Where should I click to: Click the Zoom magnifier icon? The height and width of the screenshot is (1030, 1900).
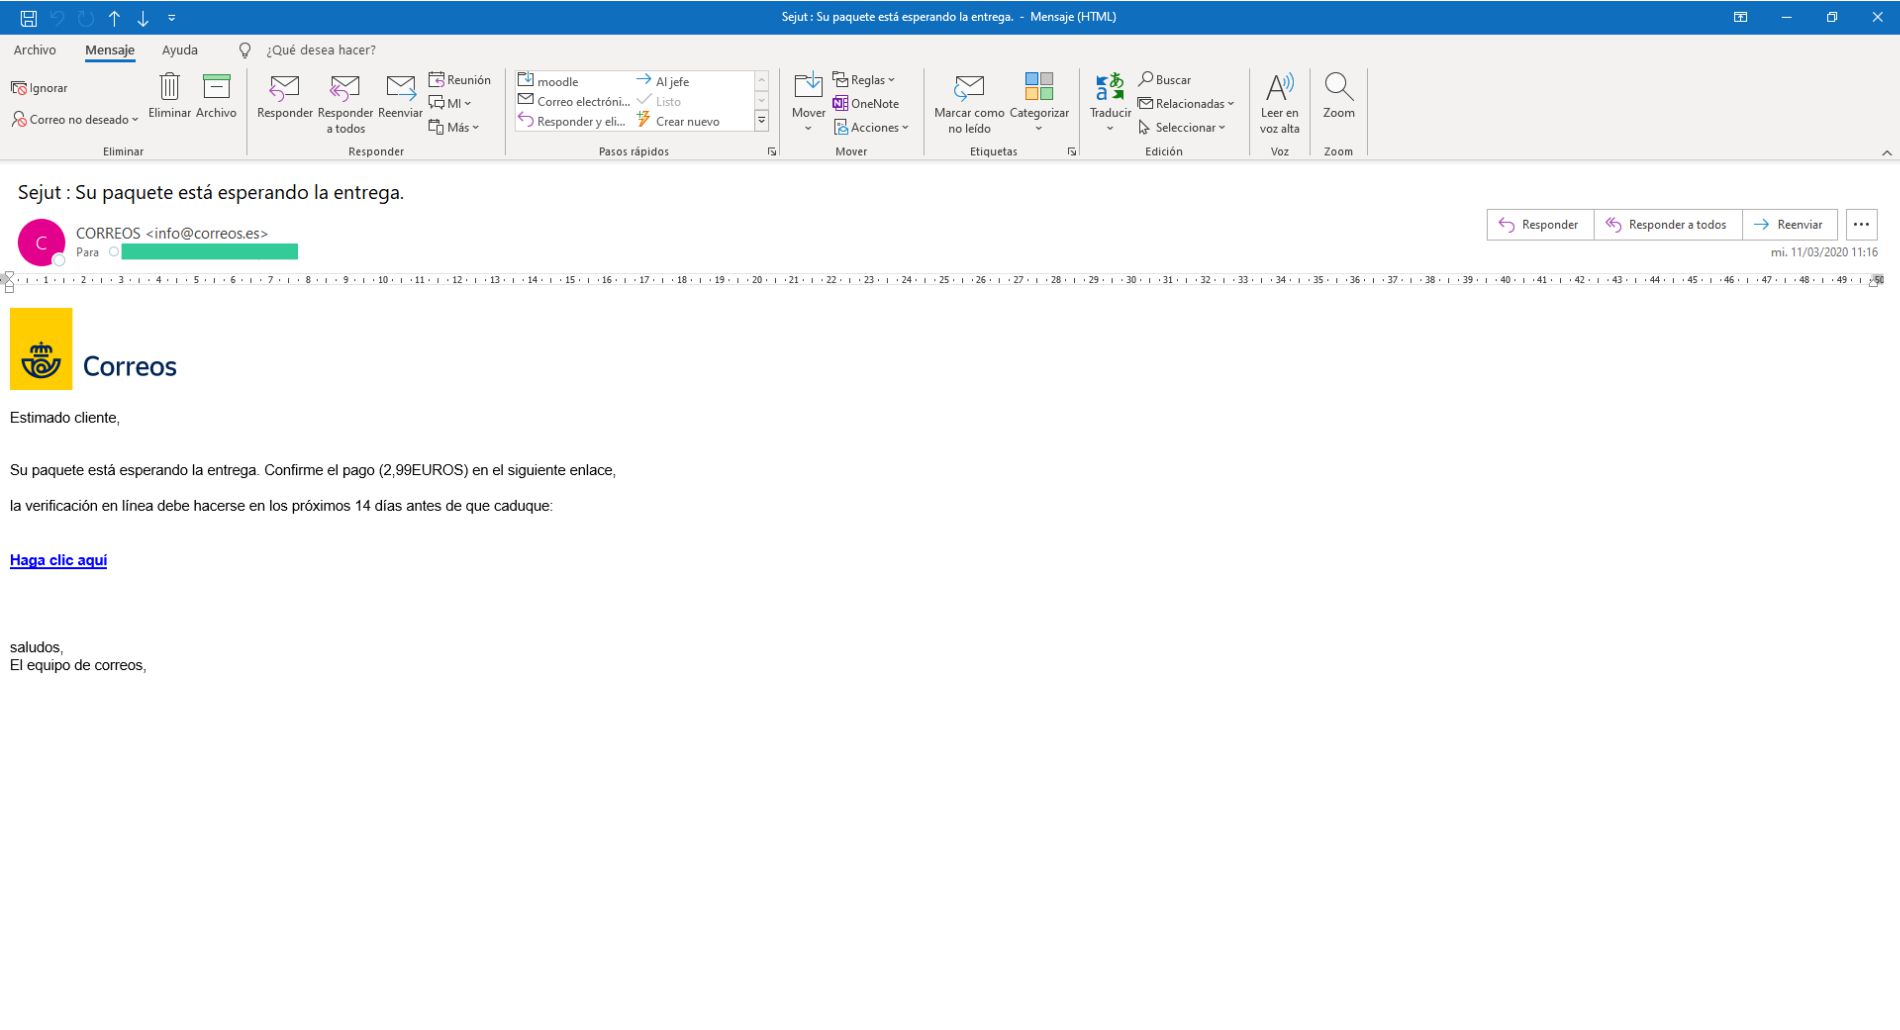1338,90
